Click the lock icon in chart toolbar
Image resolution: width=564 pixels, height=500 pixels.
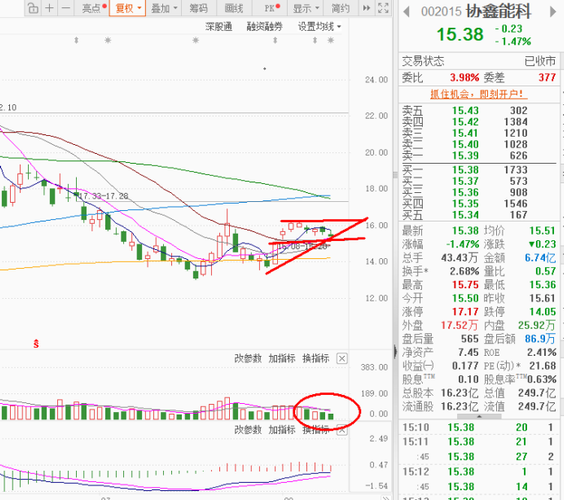(x=33, y=8)
